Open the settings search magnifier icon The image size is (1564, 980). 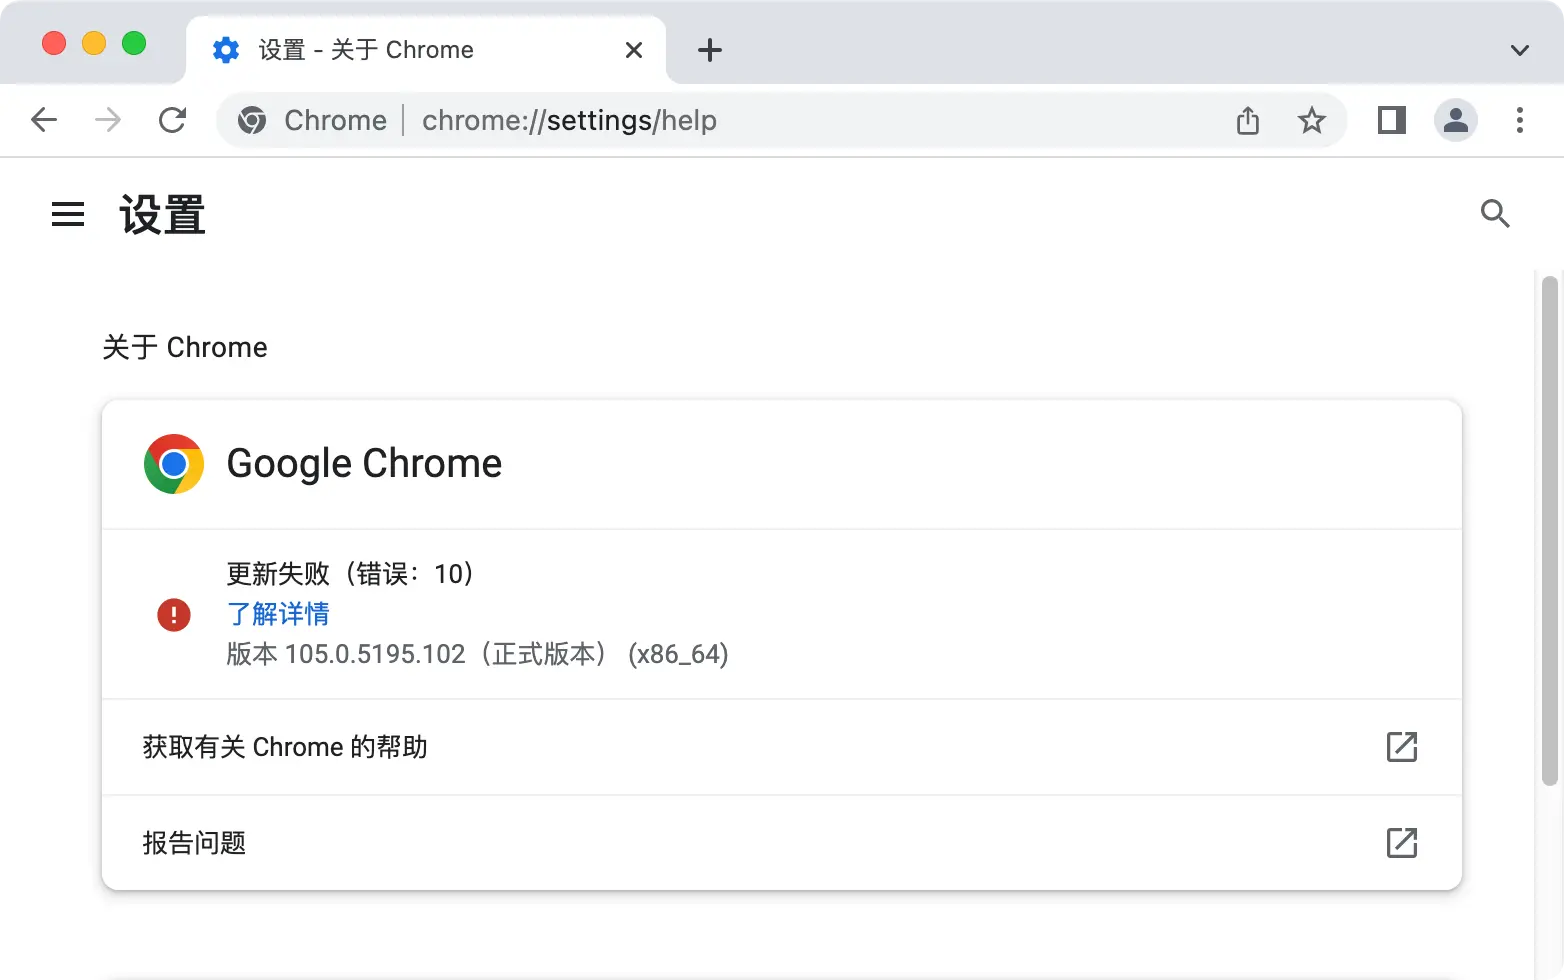pos(1495,214)
